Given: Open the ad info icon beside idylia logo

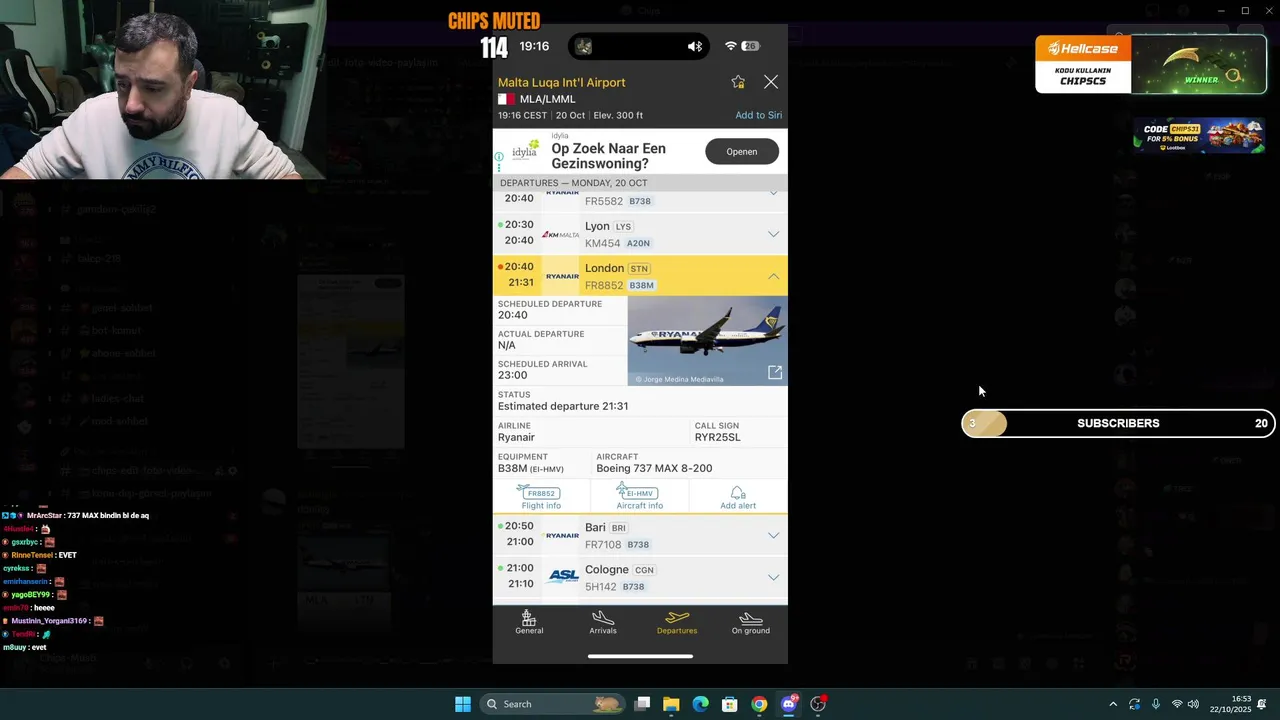Looking at the screenshot, I should pos(499,157).
